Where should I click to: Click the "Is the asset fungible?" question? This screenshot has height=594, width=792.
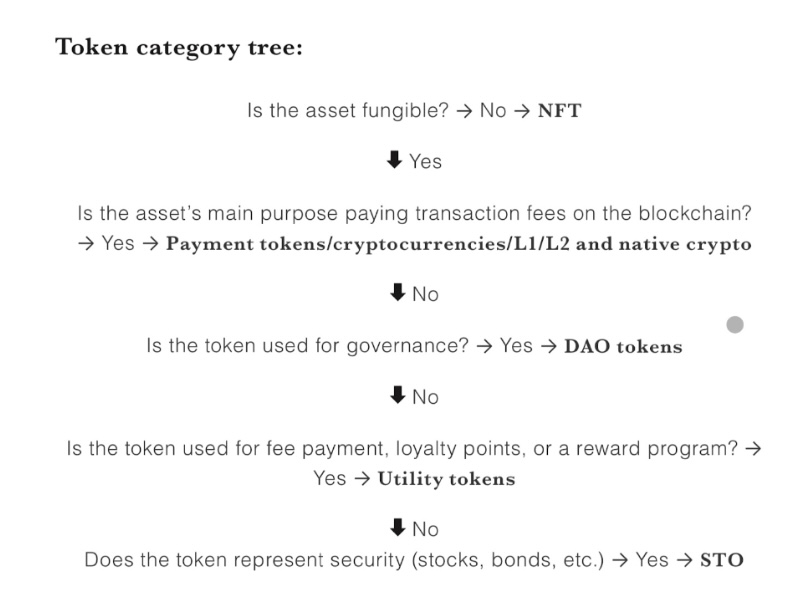[x=347, y=110]
